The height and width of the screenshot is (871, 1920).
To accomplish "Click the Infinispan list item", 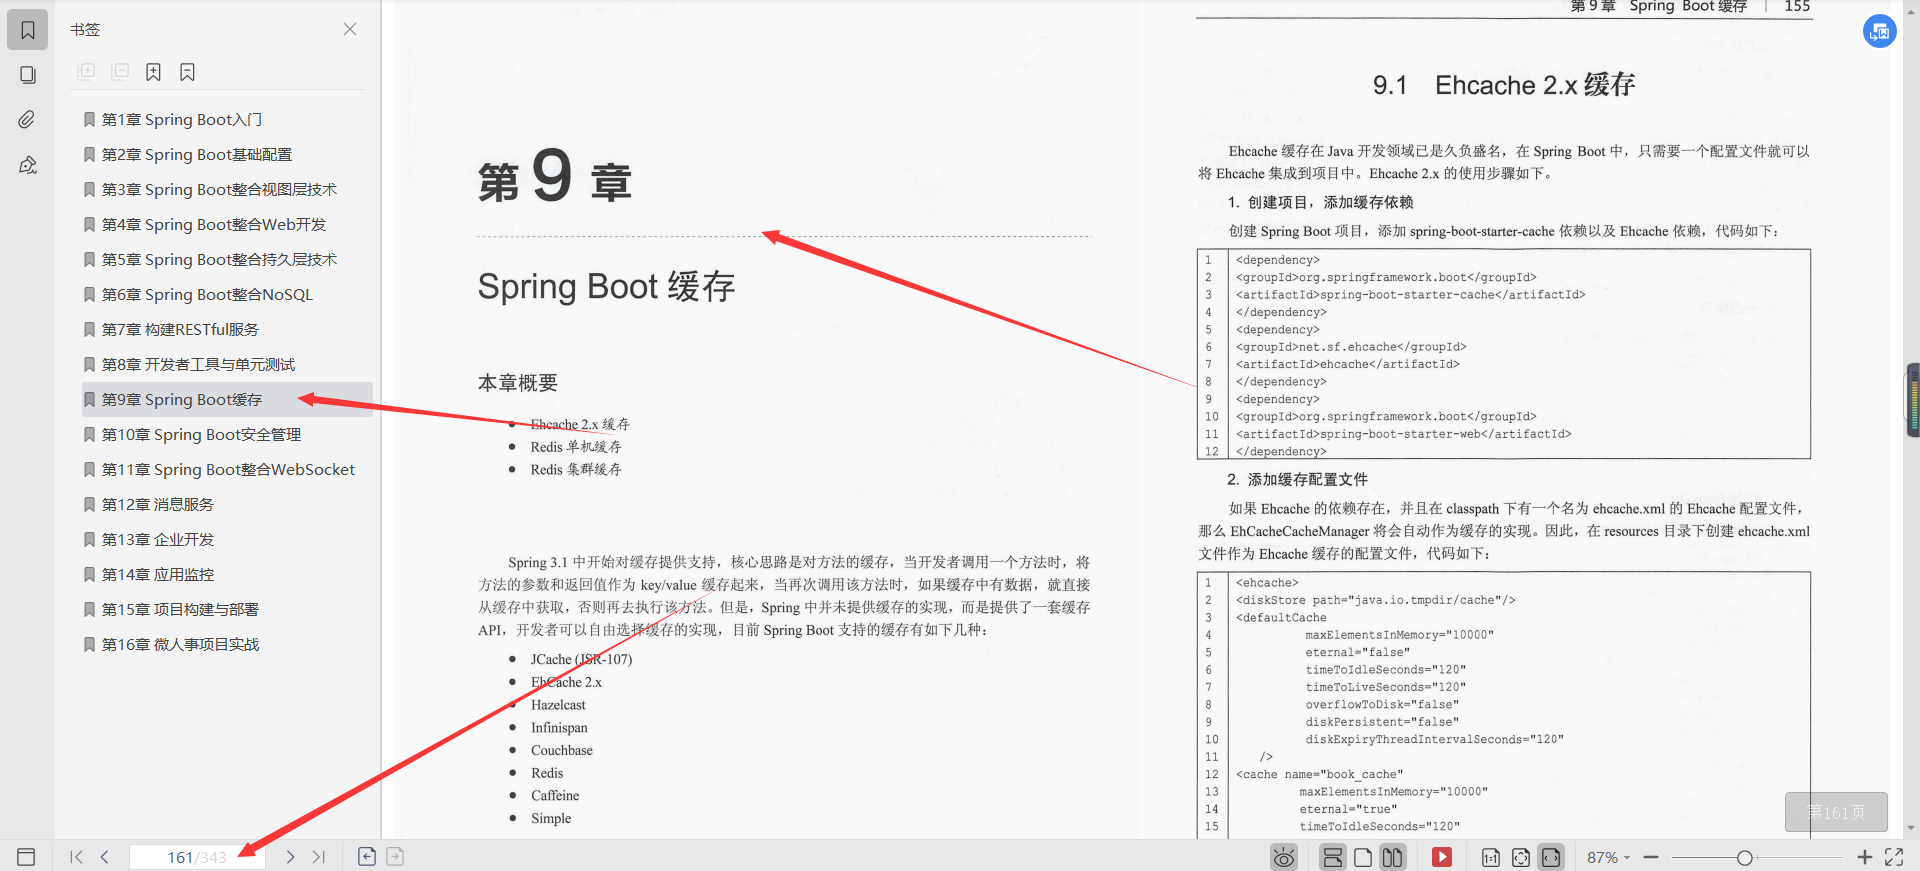I will pos(559,728).
